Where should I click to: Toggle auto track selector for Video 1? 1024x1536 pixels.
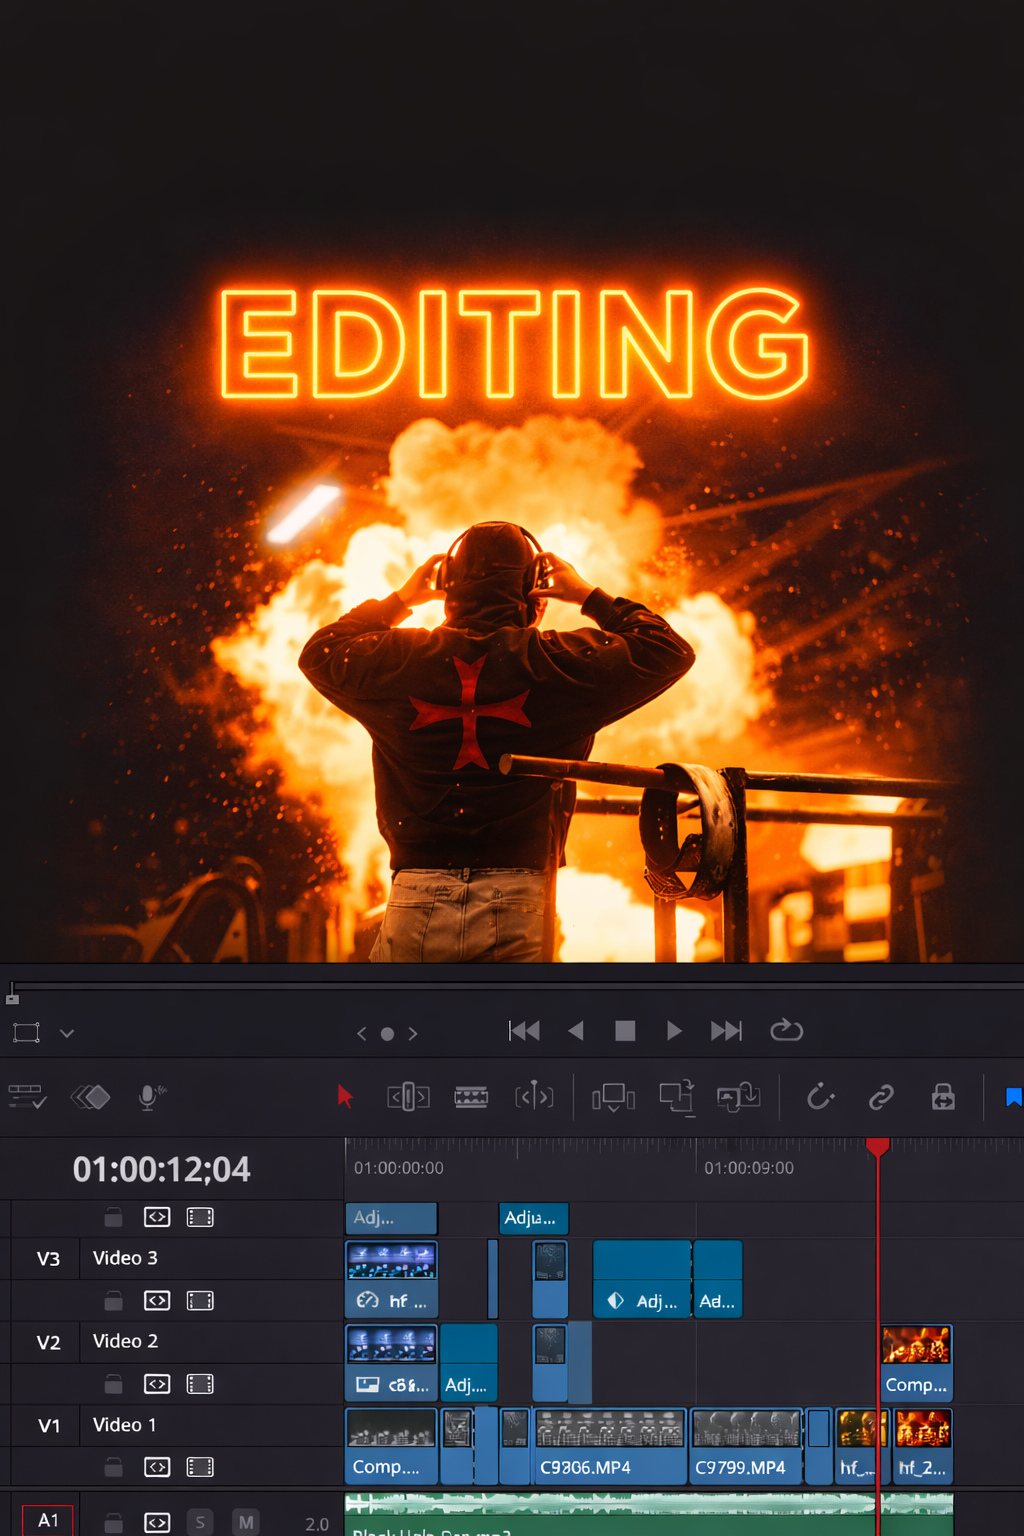pyautogui.click(x=157, y=1467)
